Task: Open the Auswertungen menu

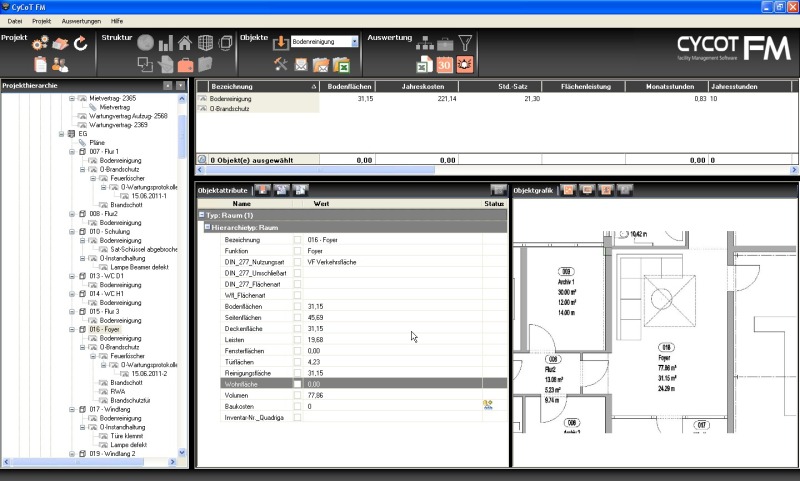Action: (x=79, y=20)
